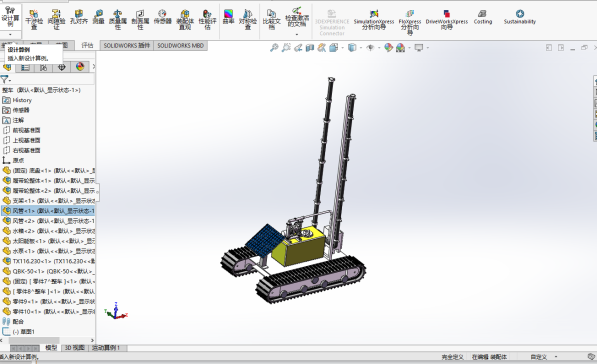Open the Sensor (传感器) tool in ribbon

point(162,17)
